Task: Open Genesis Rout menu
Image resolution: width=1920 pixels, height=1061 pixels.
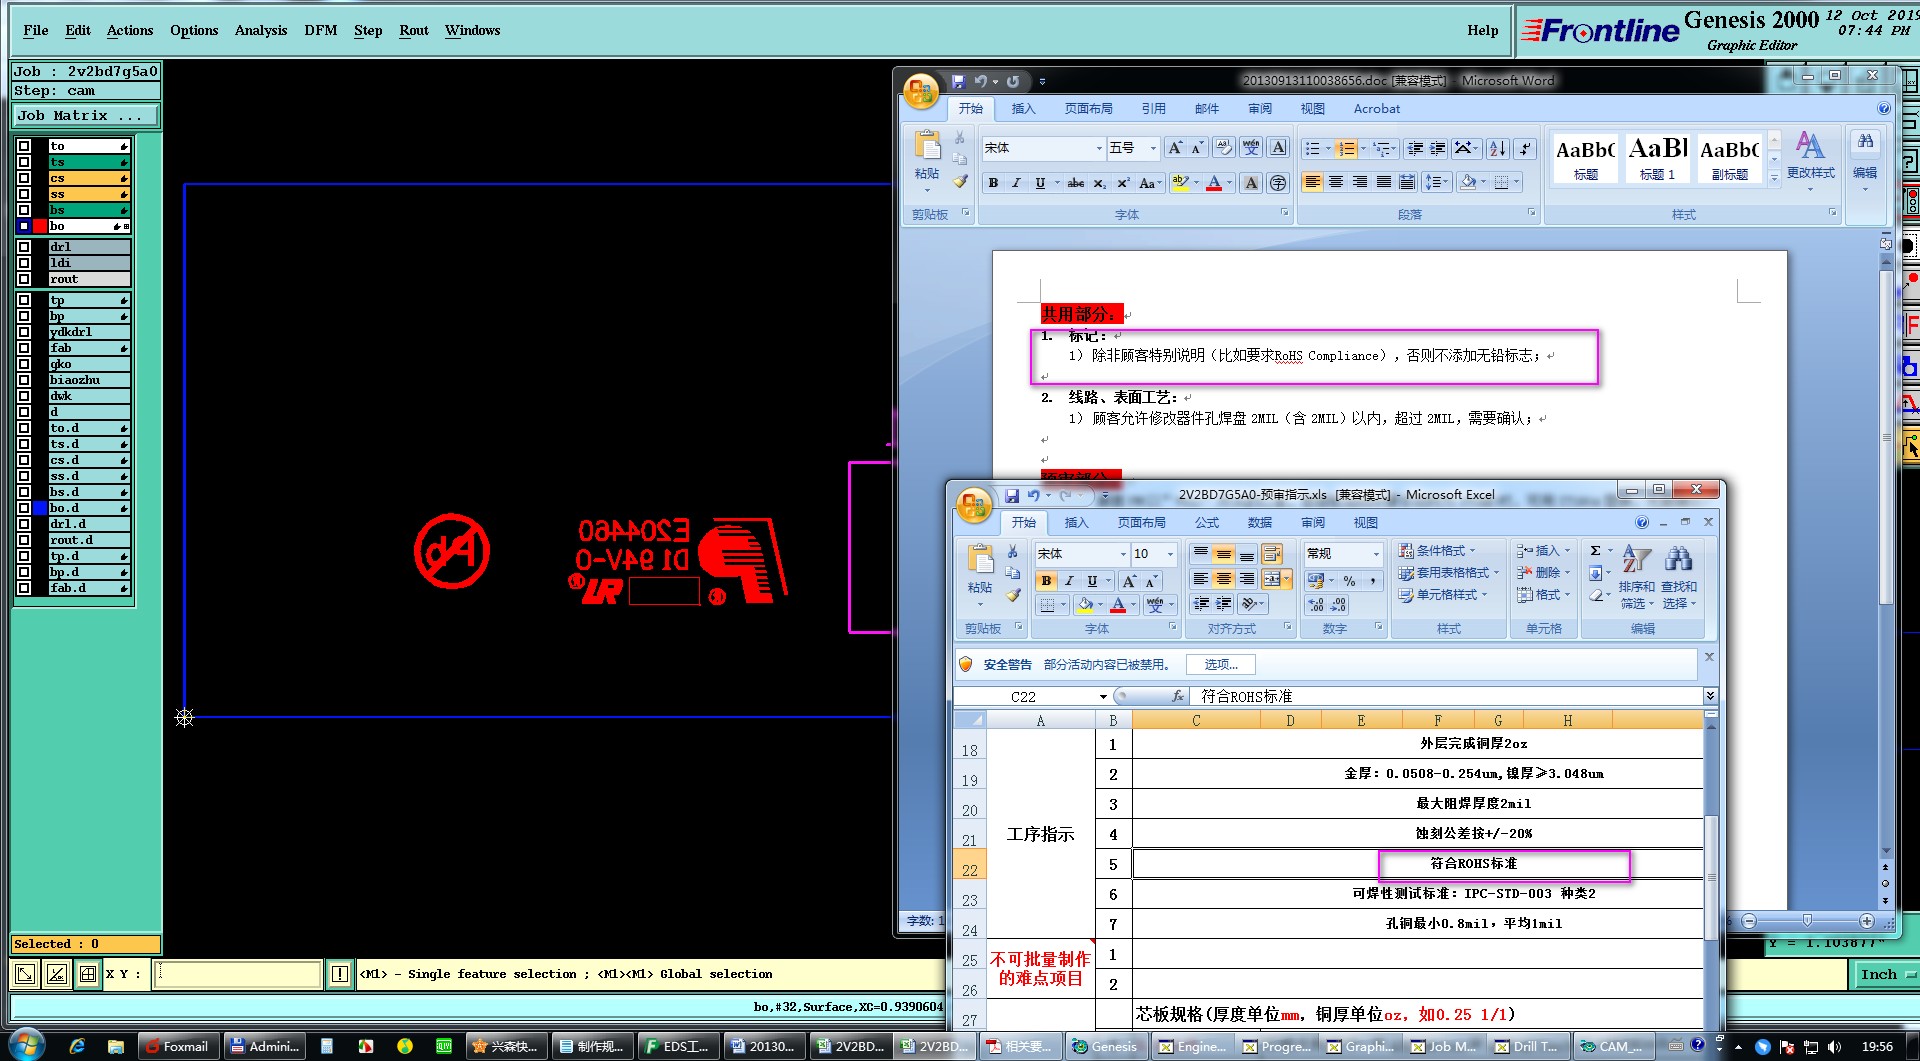Action: (414, 30)
